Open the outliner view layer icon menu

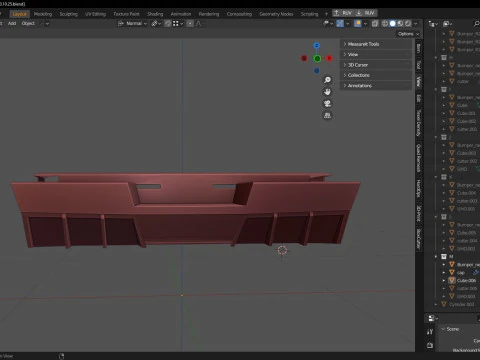click(x=447, y=24)
